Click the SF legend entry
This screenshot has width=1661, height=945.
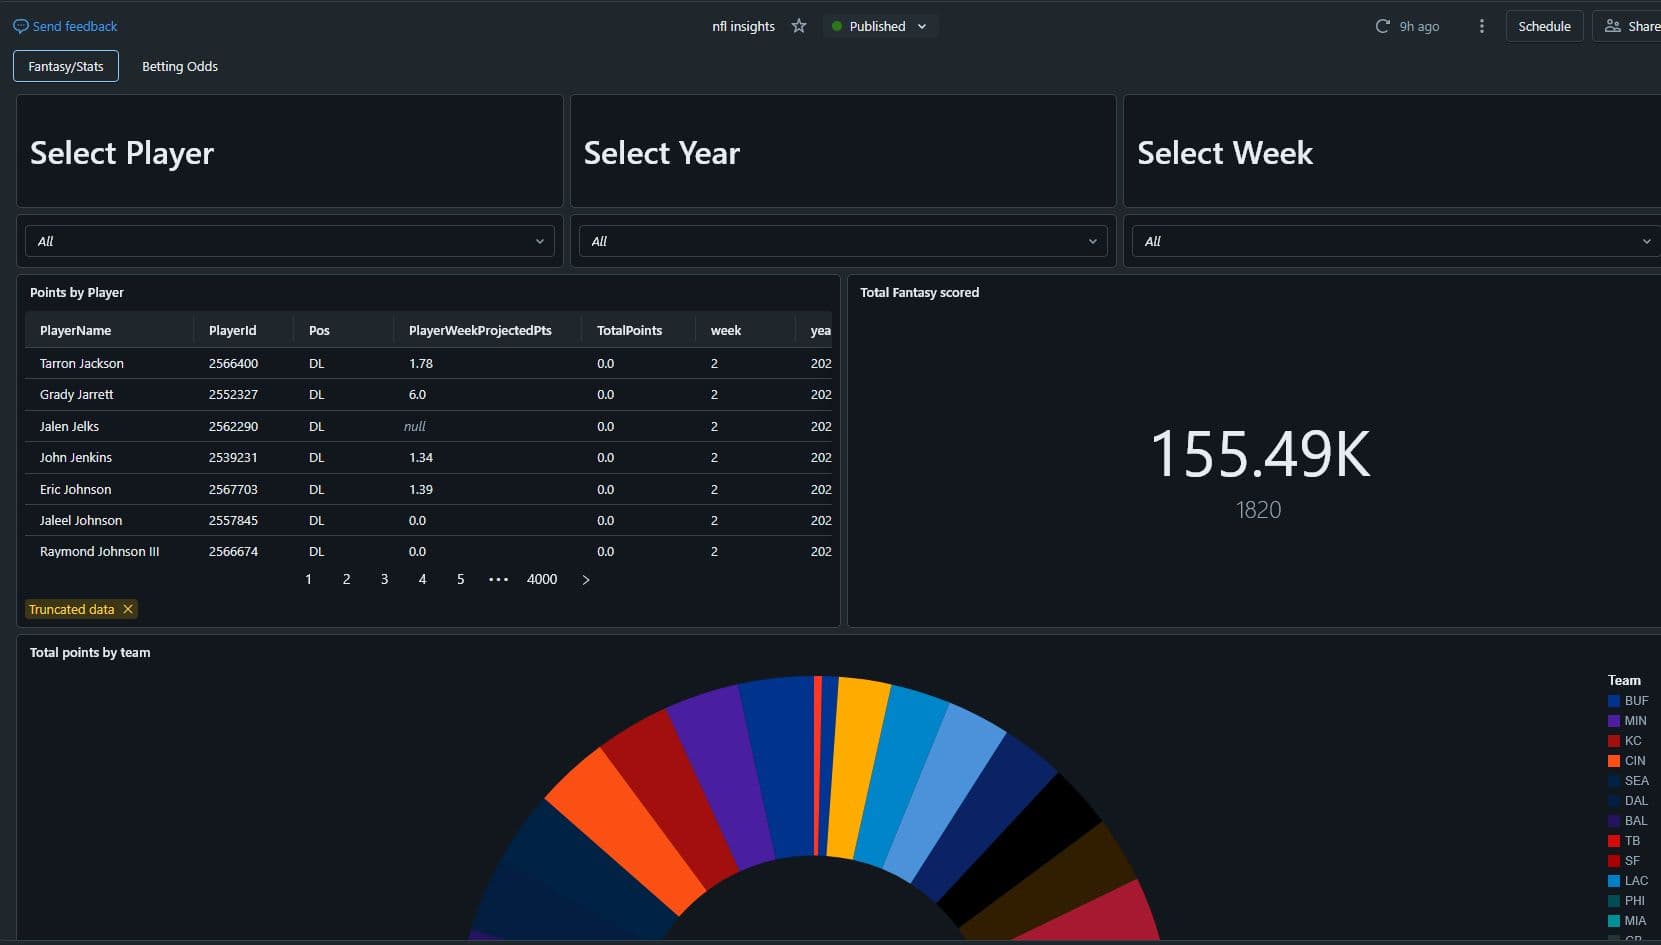1624,861
